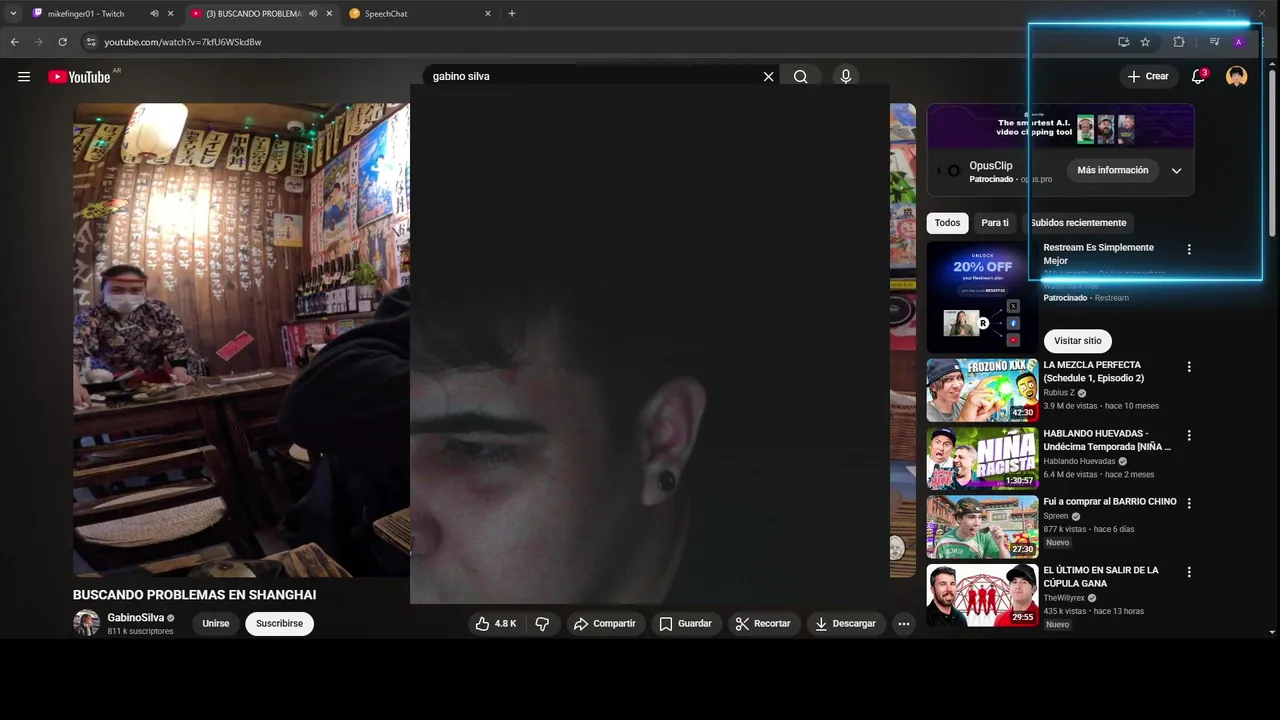1280x720 pixels.
Task: Bookmark this page with the star icon
Action: coord(1145,42)
